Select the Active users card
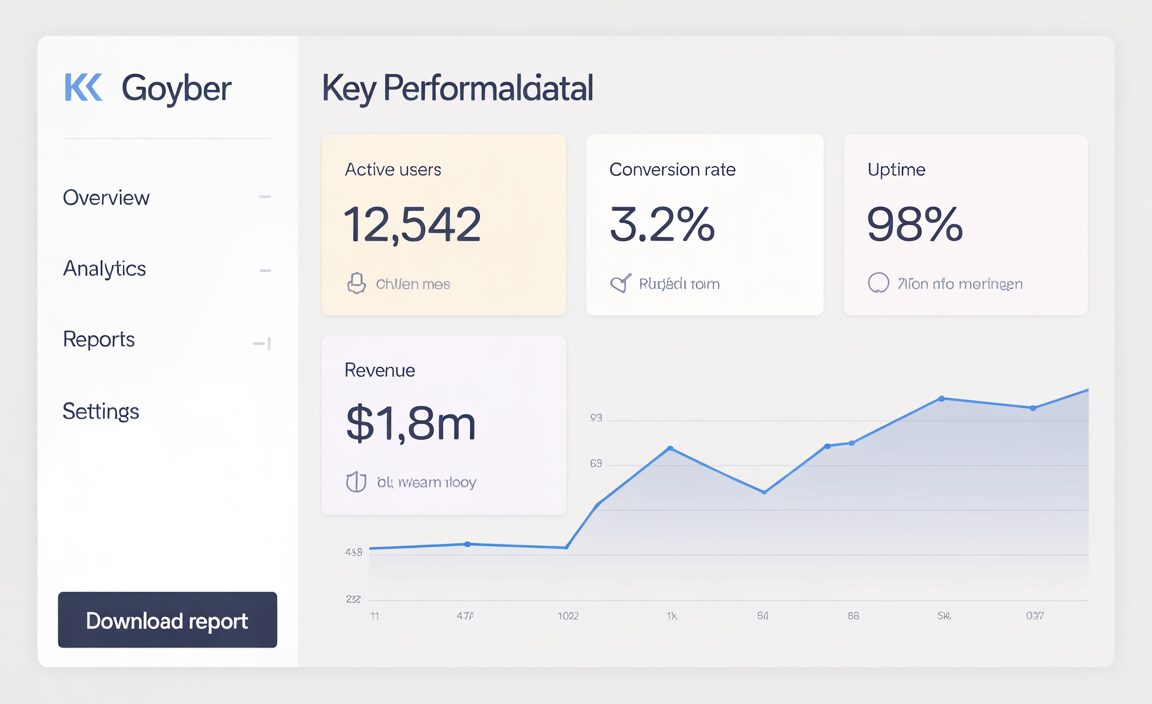 (443, 225)
